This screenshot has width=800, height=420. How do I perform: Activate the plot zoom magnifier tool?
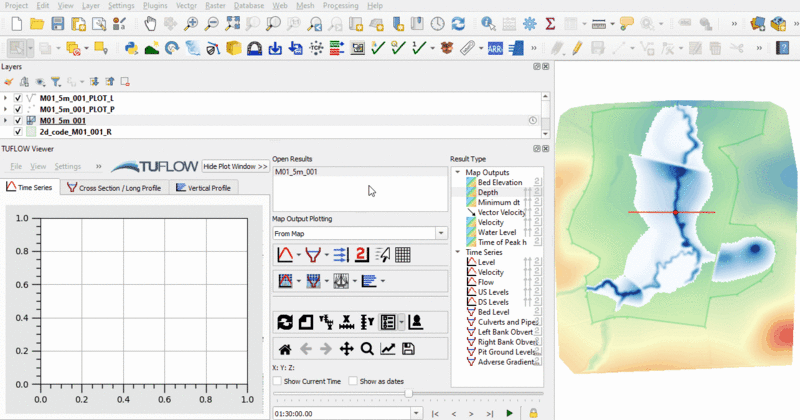[367, 349]
